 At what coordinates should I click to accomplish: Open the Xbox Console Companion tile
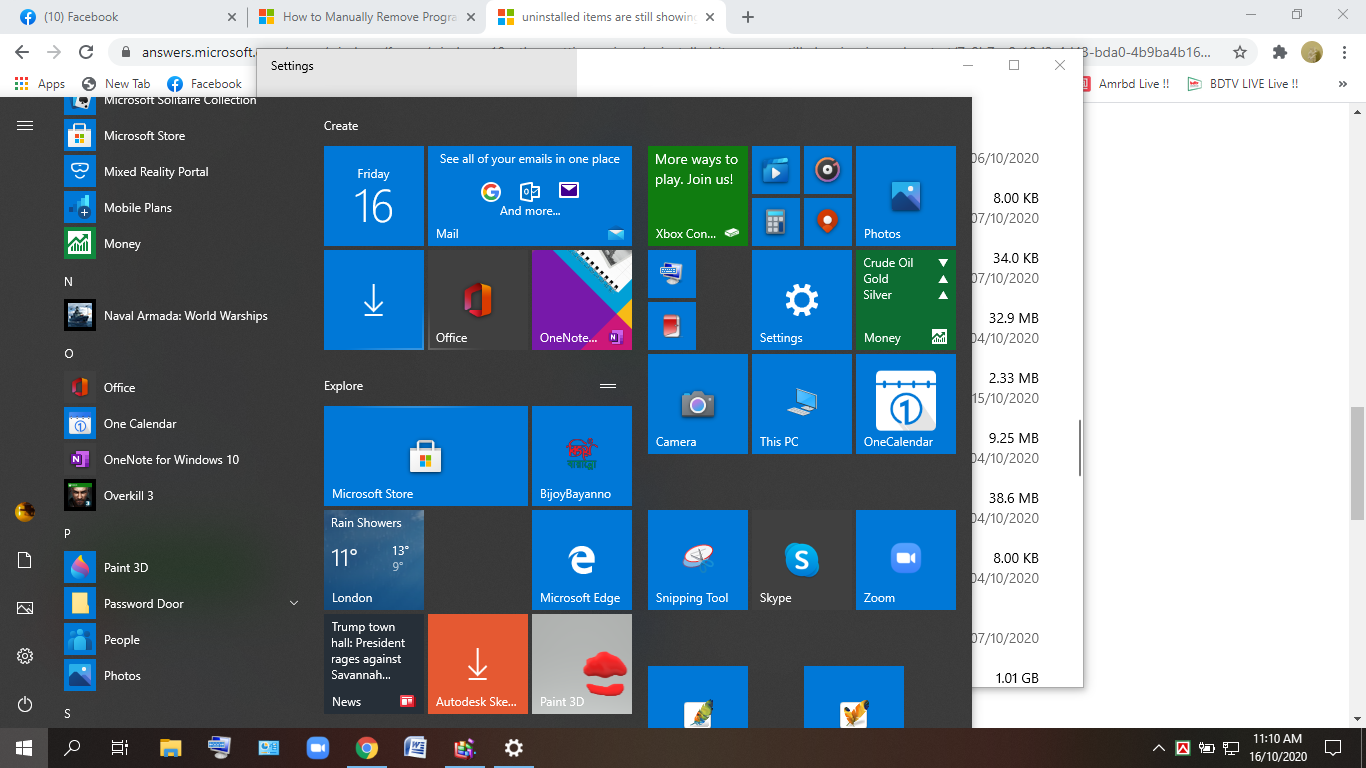click(x=697, y=196)
